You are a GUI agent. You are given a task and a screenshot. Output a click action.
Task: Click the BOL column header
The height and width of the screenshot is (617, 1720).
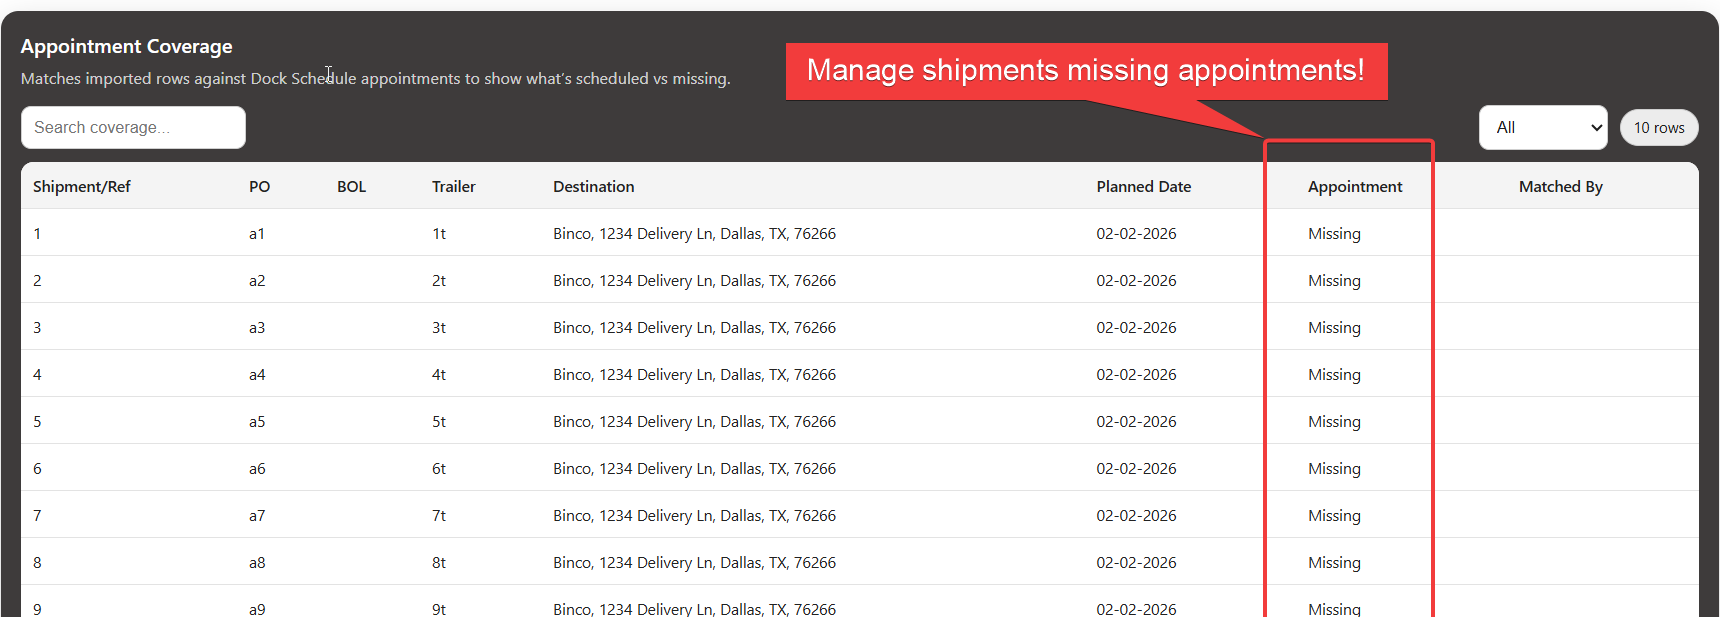(x=351, y=187)
